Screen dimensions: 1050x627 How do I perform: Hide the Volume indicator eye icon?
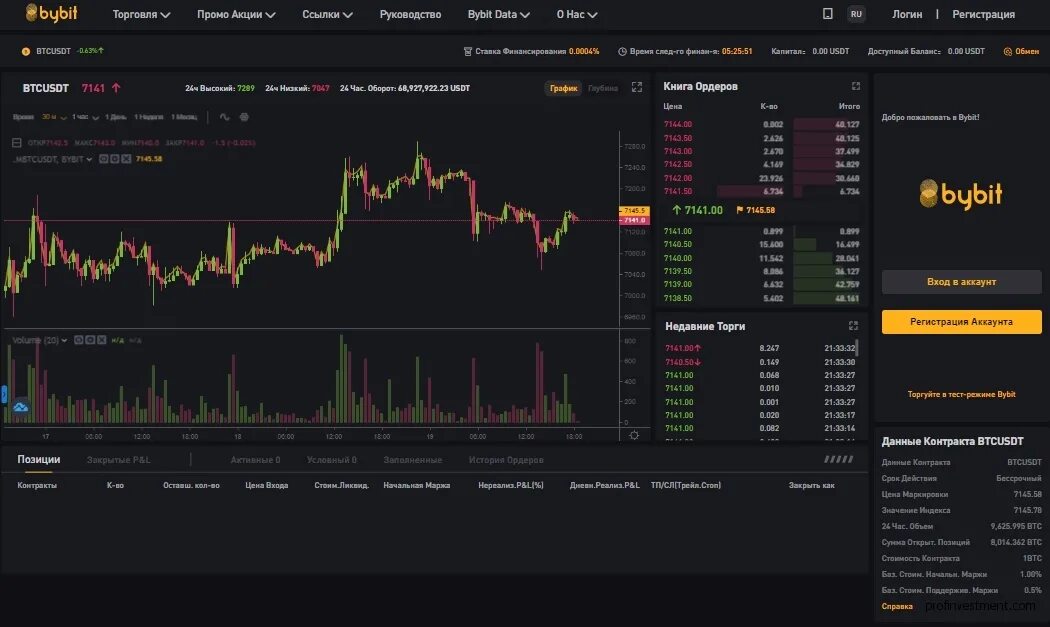coord(78,340)
